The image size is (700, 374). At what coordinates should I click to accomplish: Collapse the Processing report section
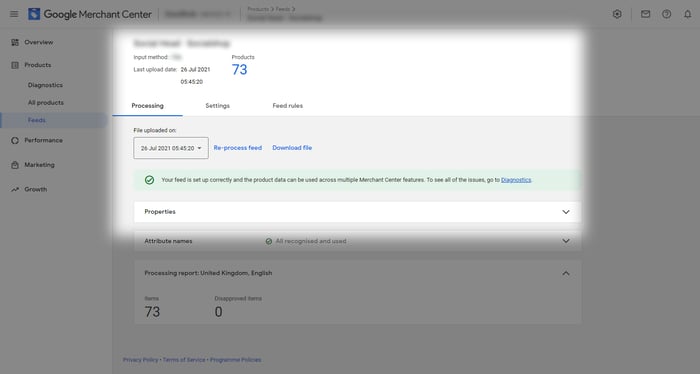click(566, 273)
